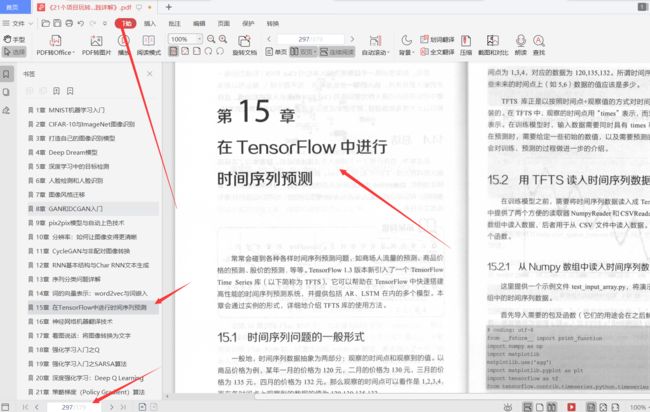Click the undo arrow icon
Image resolution: width=650 pixels, height=412 pixels.
(81, 24)
